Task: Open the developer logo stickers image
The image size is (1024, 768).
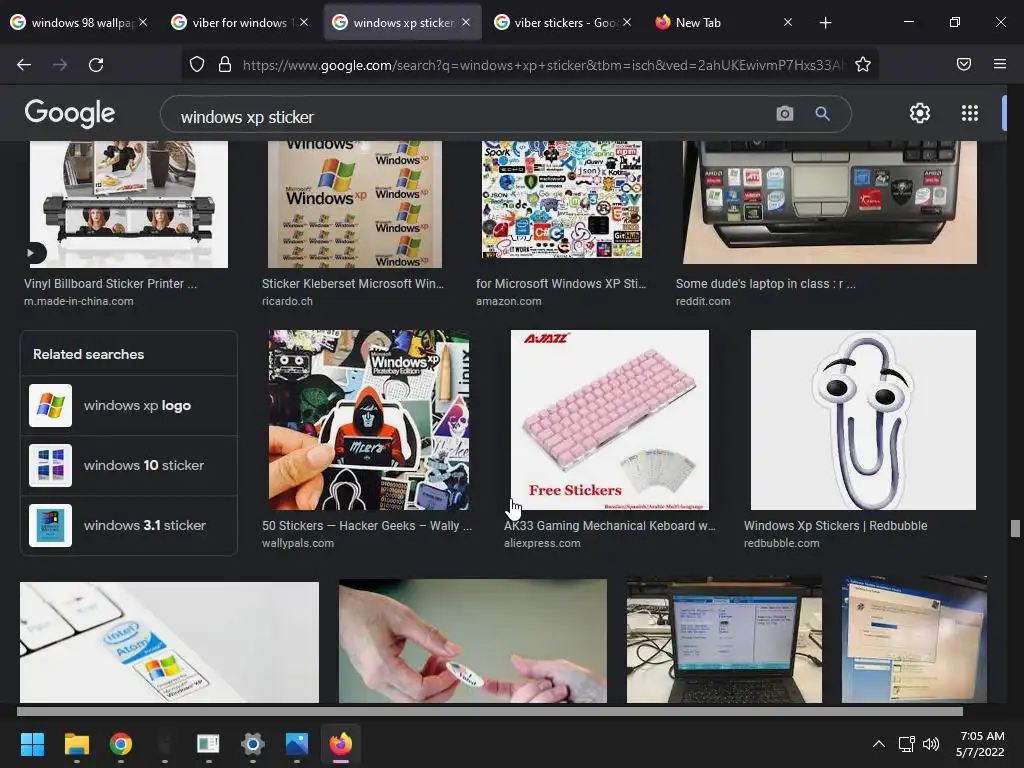Action: [562, 200]
